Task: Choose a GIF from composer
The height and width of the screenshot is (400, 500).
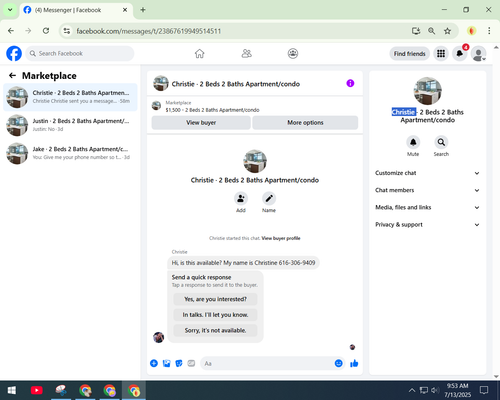Action: (x=191, y=363)
